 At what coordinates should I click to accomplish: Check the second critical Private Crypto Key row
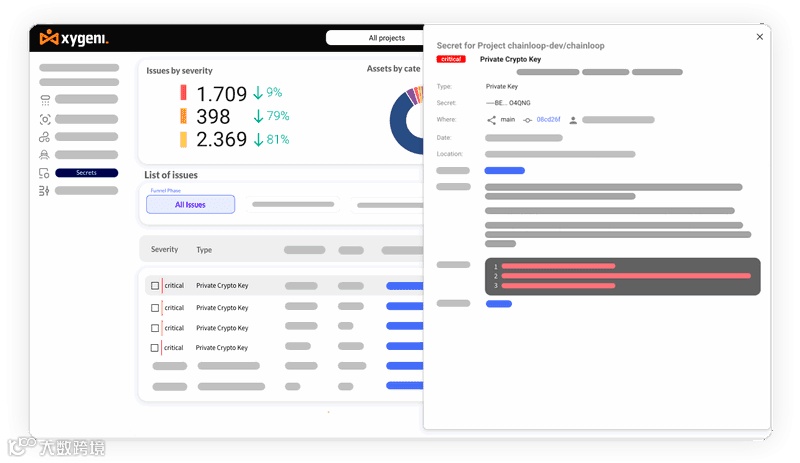pyautogui.click(x=155, y=308)
